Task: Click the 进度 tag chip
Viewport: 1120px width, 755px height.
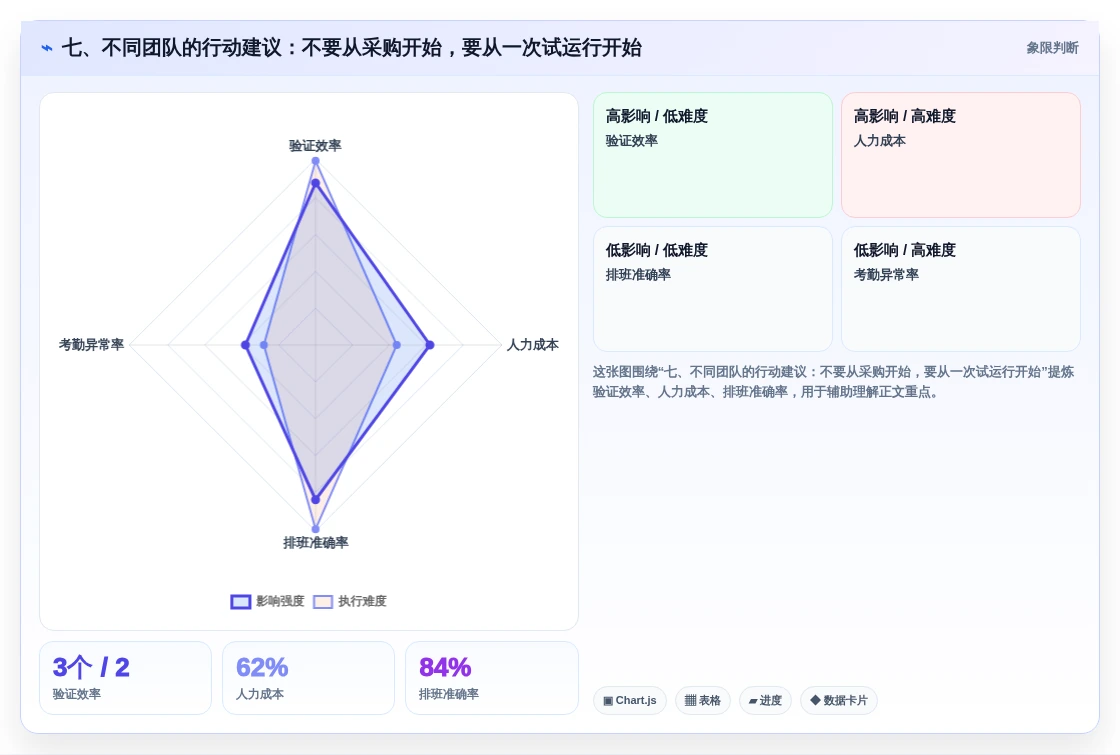Action: [765, 701]
